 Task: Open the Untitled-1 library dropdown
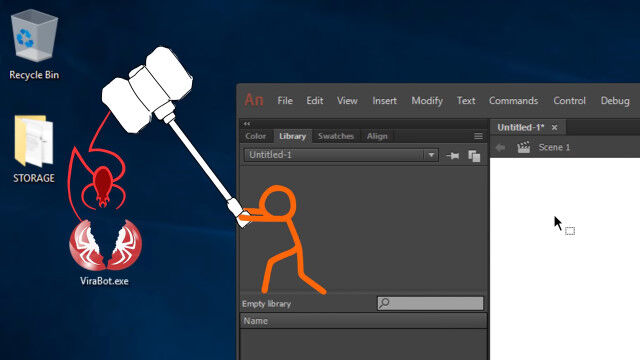tap(341, 155)
